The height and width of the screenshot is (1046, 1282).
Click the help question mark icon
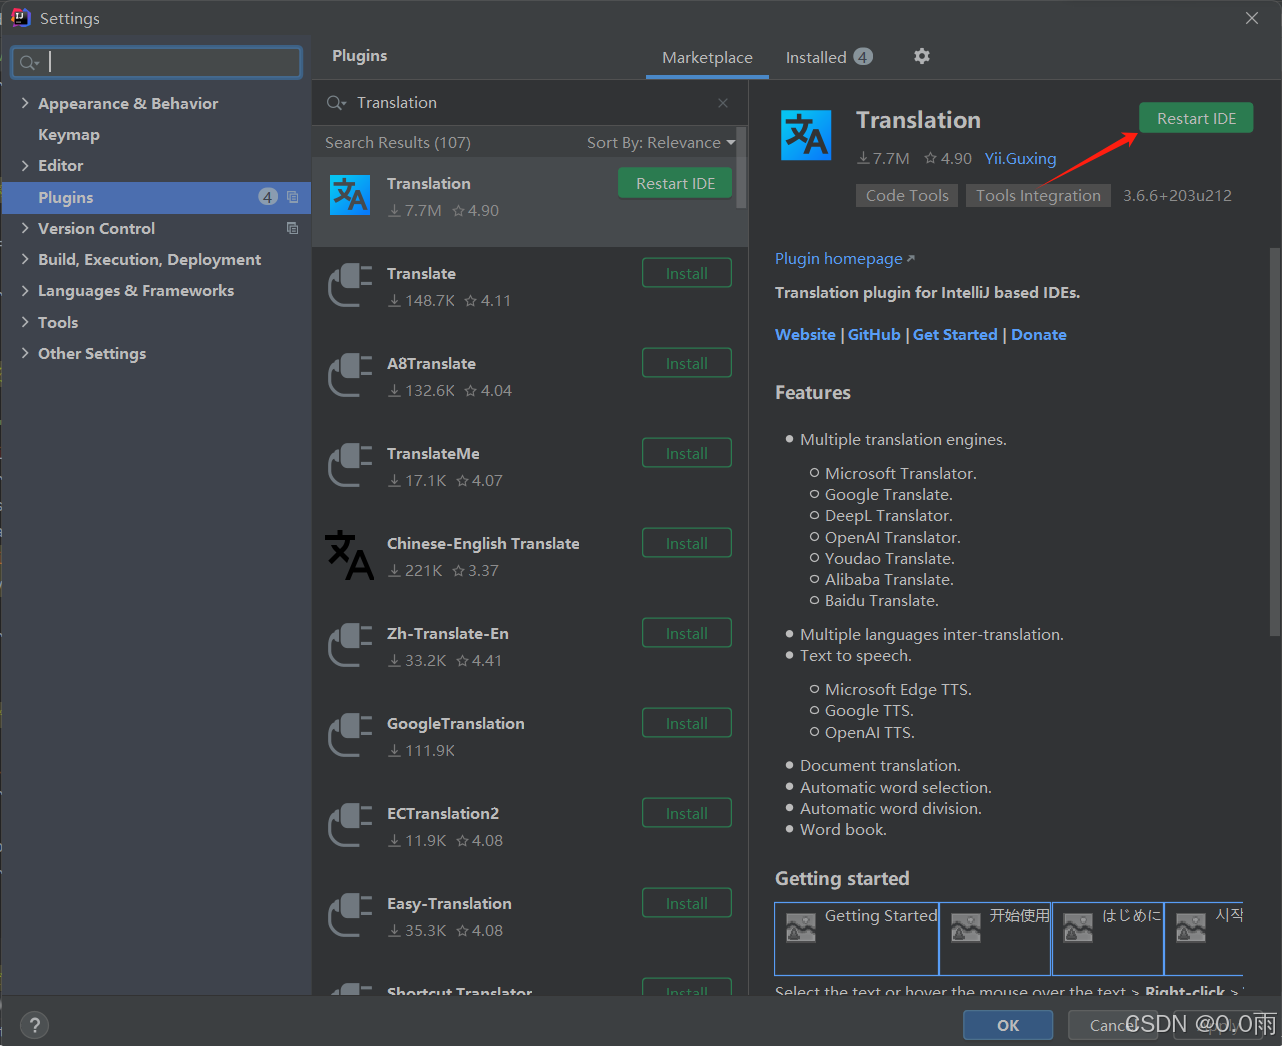pyautogui.click(x=34, y=1025)
